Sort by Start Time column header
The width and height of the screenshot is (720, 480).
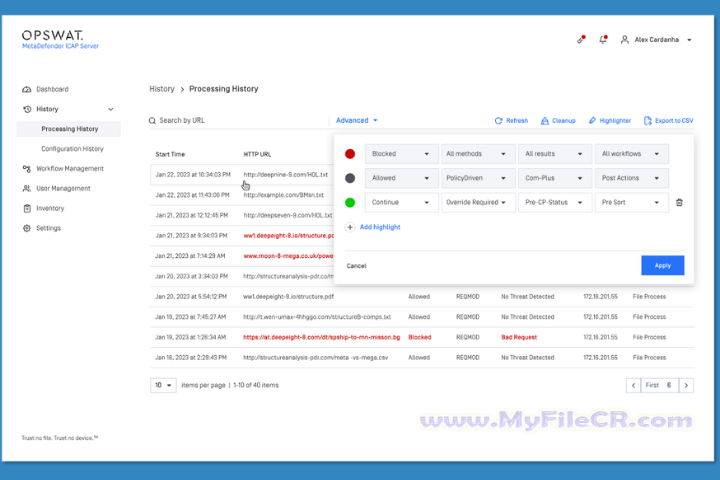pos(170,154)
